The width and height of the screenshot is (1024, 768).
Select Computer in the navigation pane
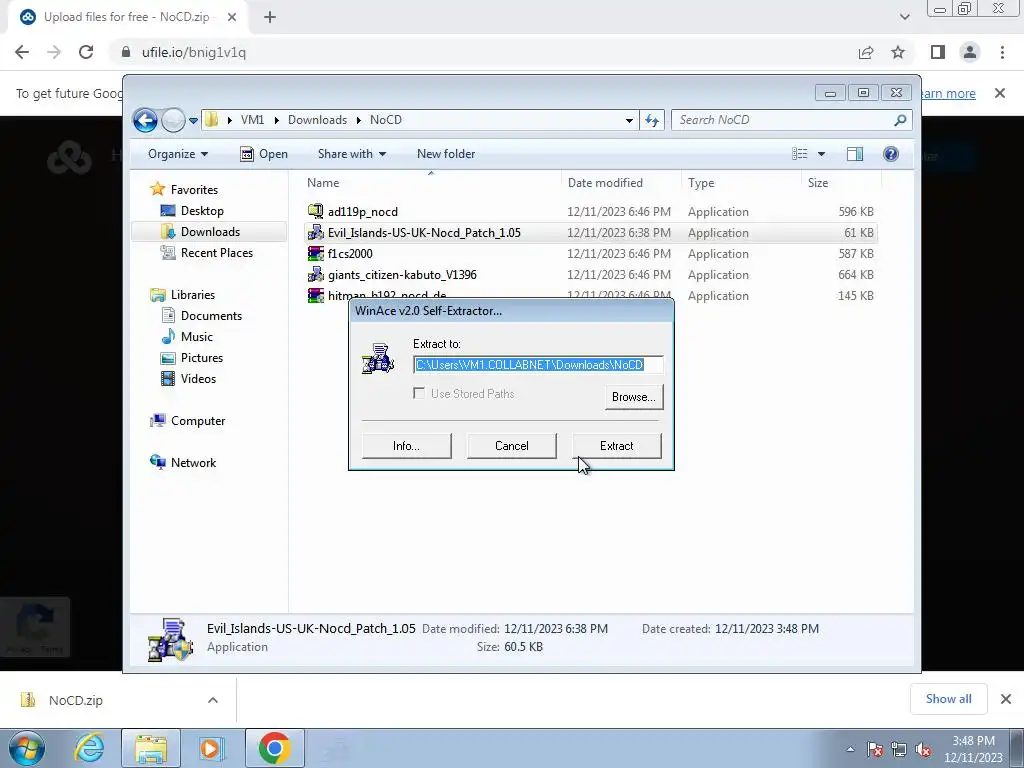(x=198, y=421)
